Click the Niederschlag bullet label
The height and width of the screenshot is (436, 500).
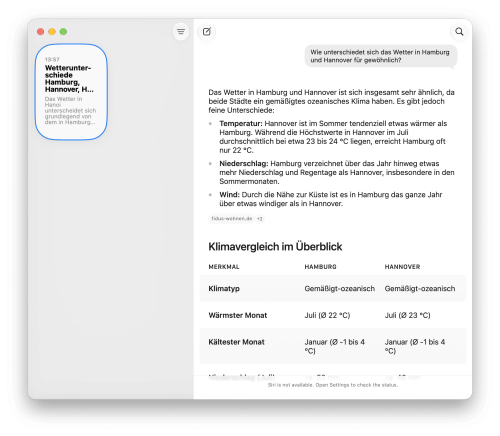244,163
